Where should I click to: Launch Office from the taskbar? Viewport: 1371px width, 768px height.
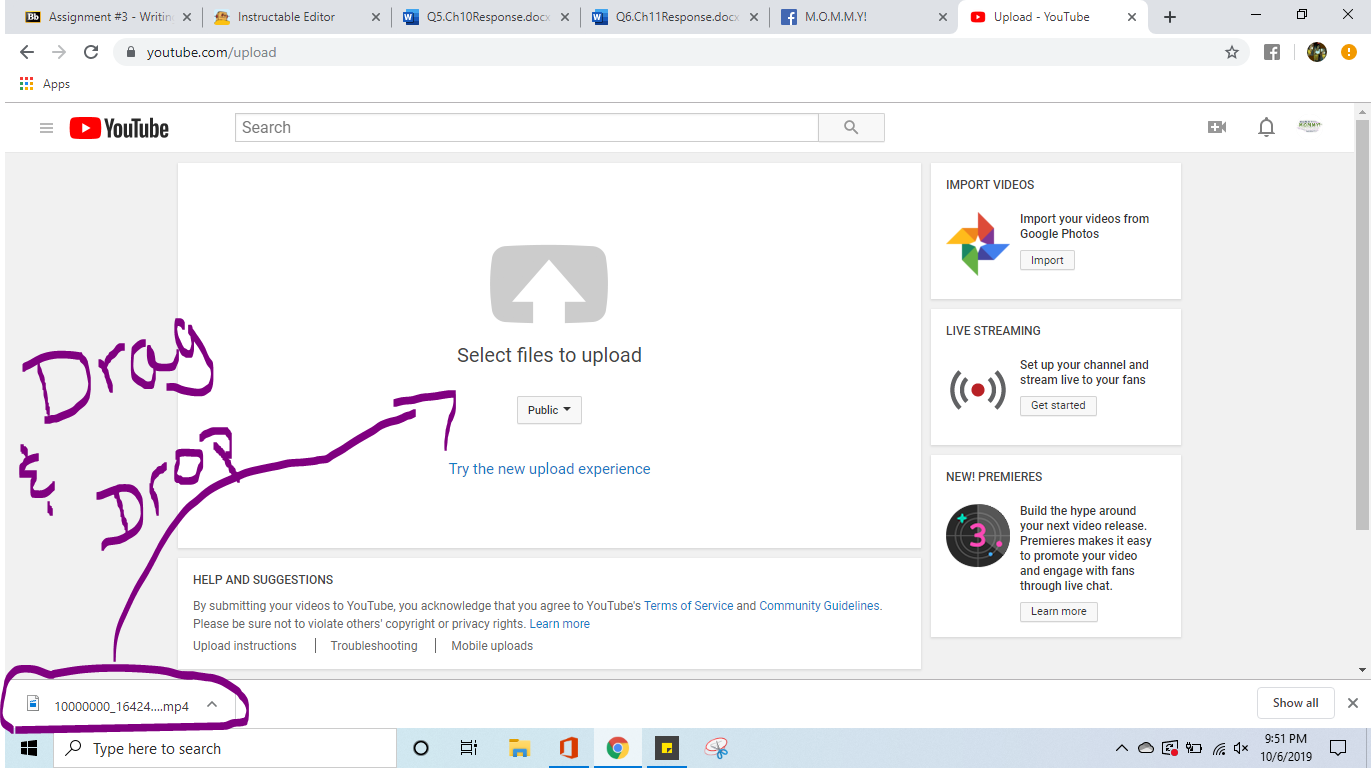pos(569,748)
